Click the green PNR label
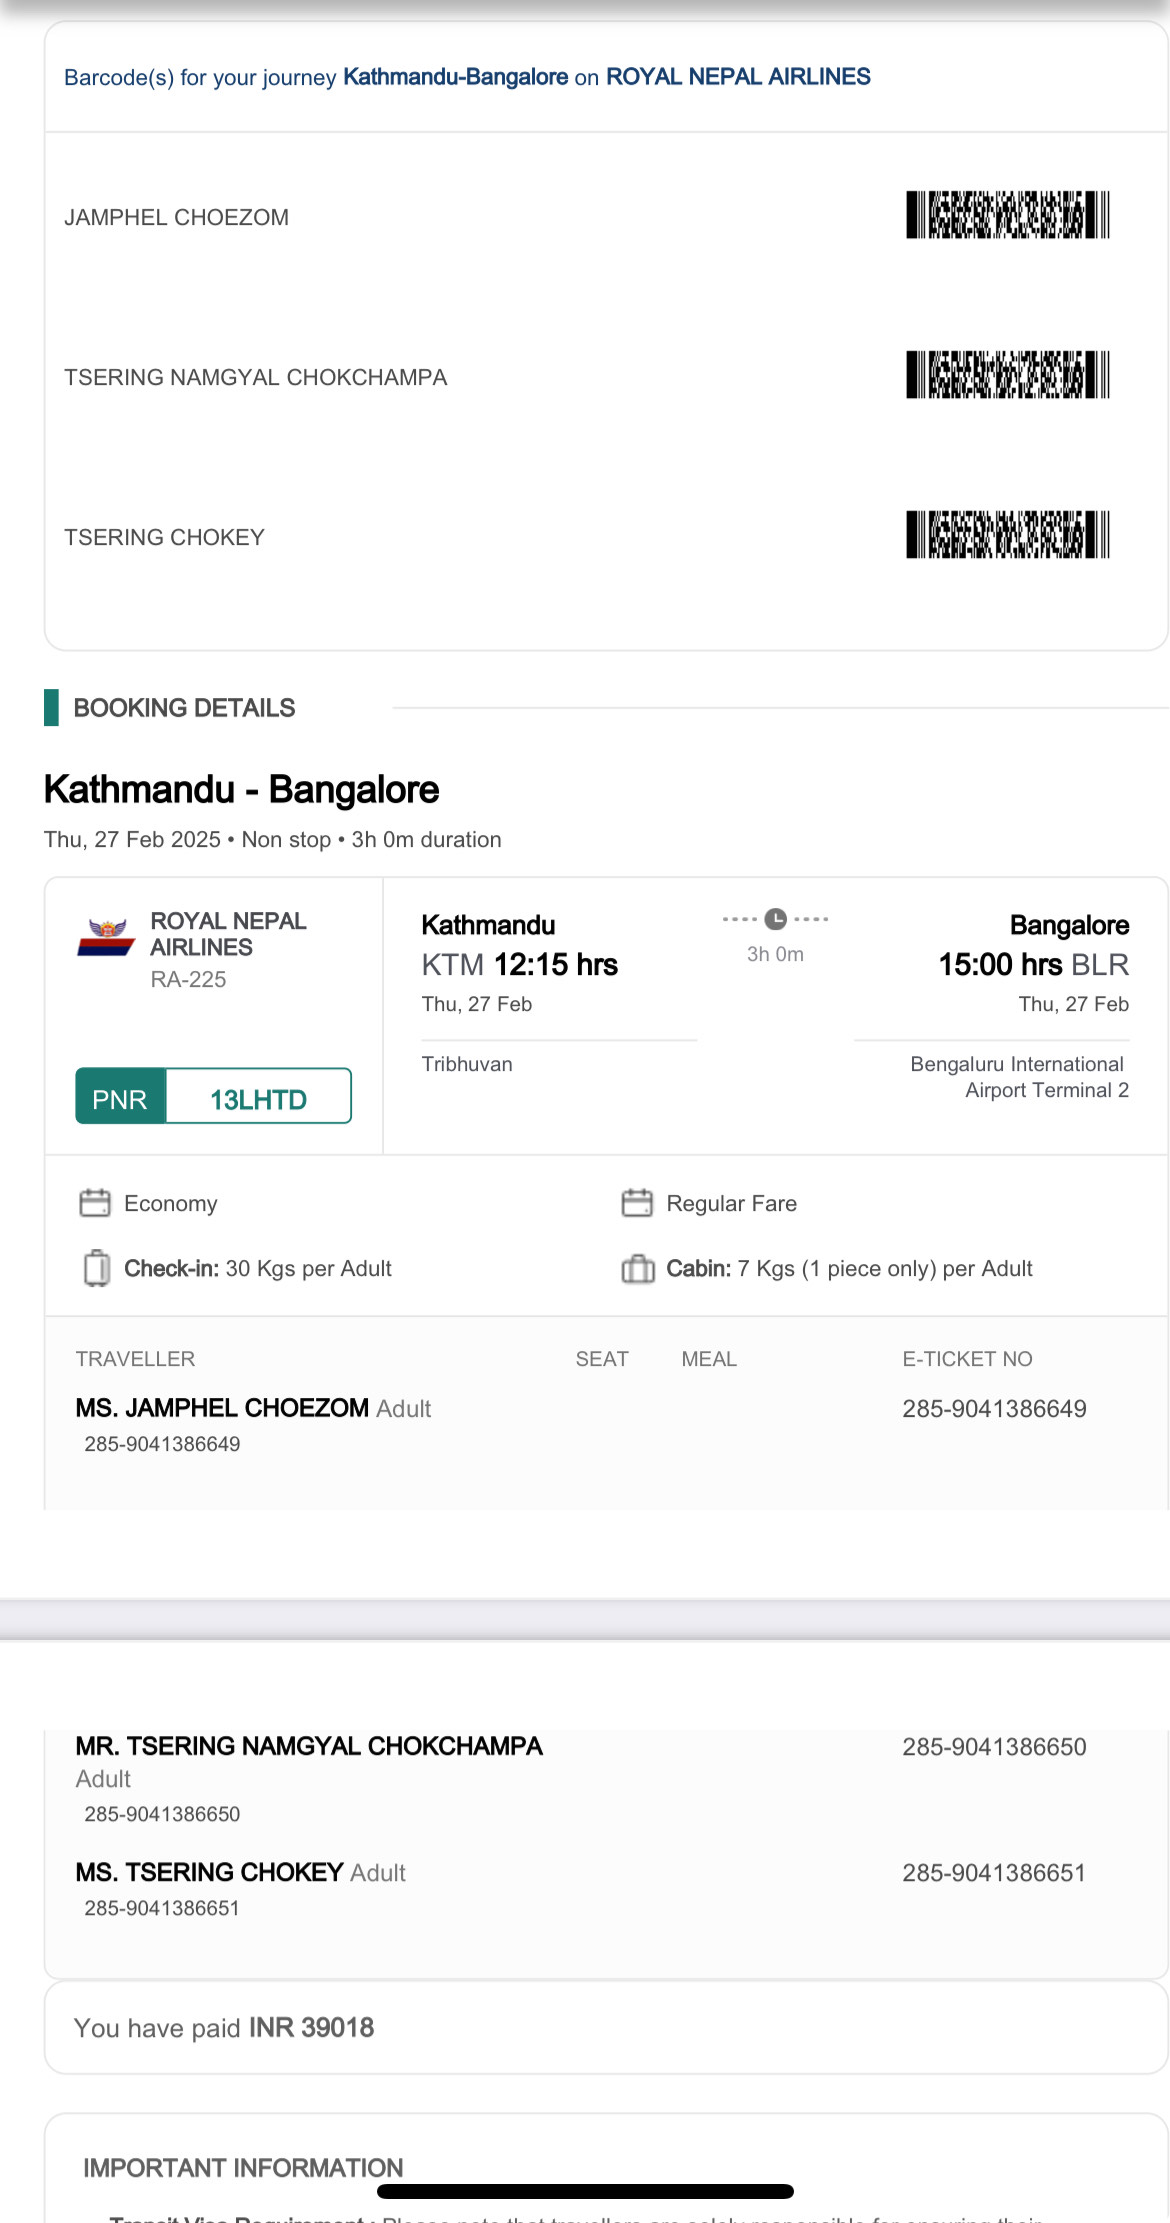 (x=120, y=1099)
